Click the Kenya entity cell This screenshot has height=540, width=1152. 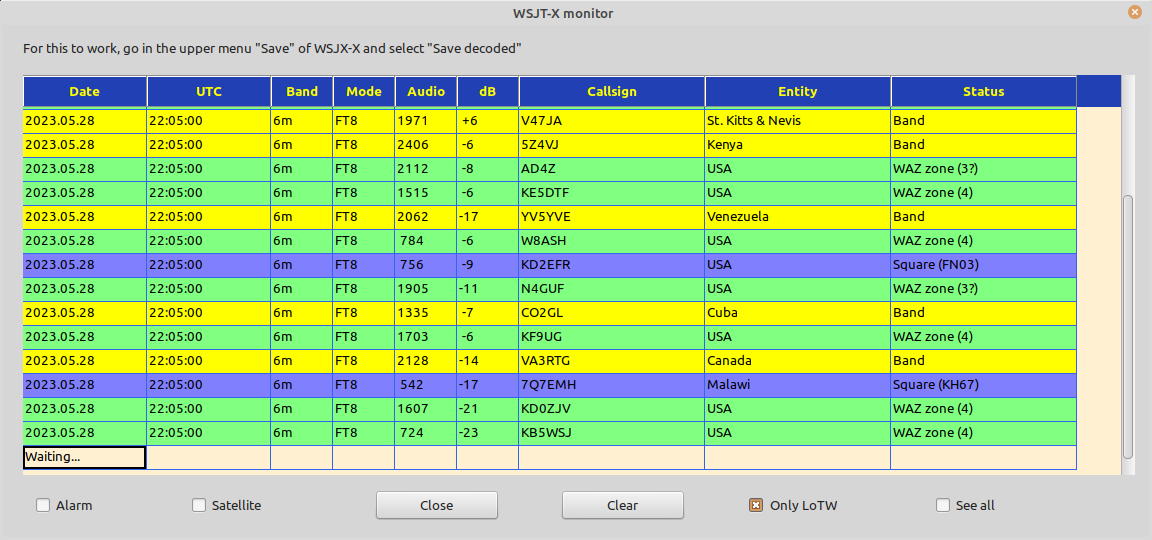coord(798,145)
